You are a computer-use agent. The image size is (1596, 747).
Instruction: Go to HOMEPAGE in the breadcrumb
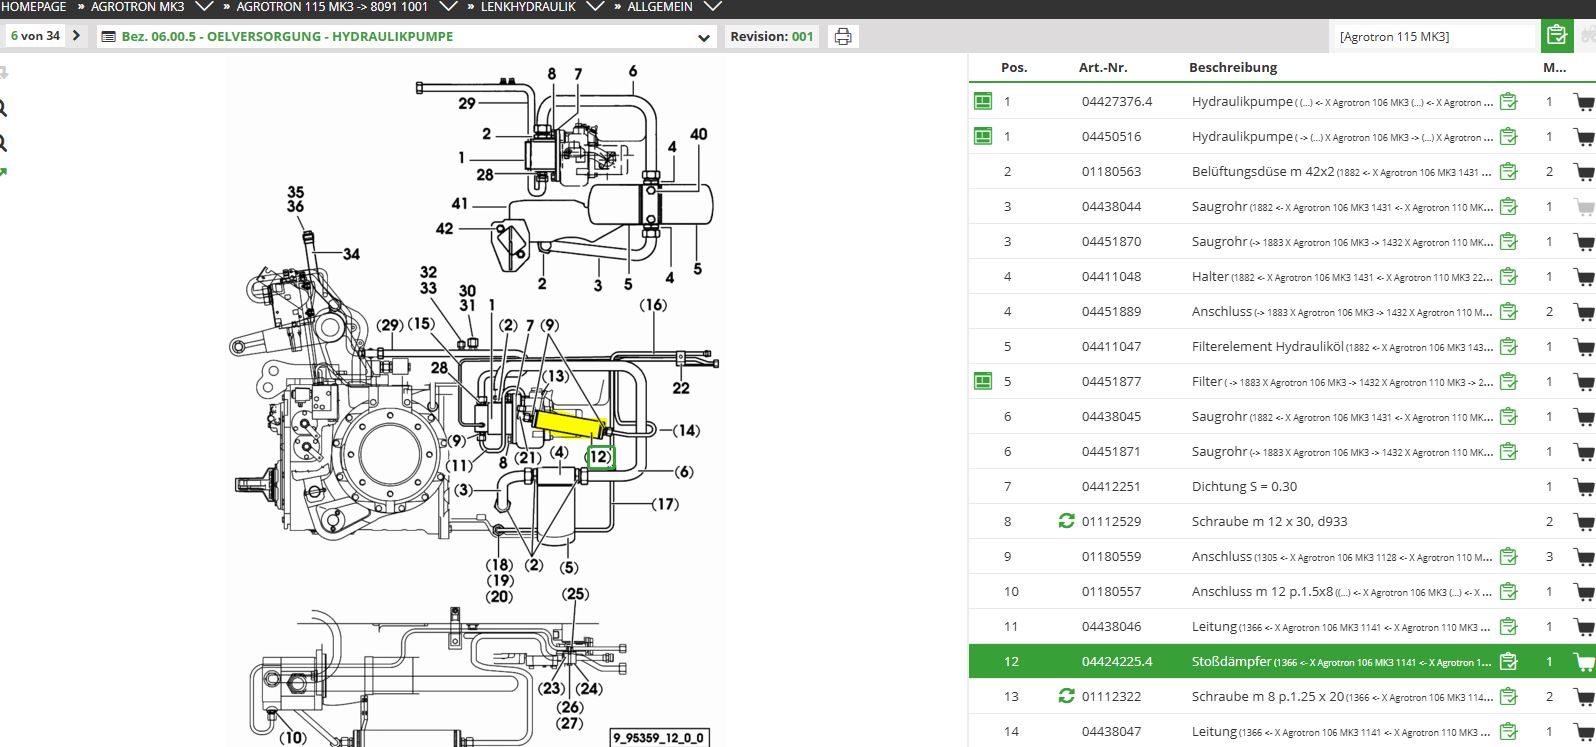[34, 7]
